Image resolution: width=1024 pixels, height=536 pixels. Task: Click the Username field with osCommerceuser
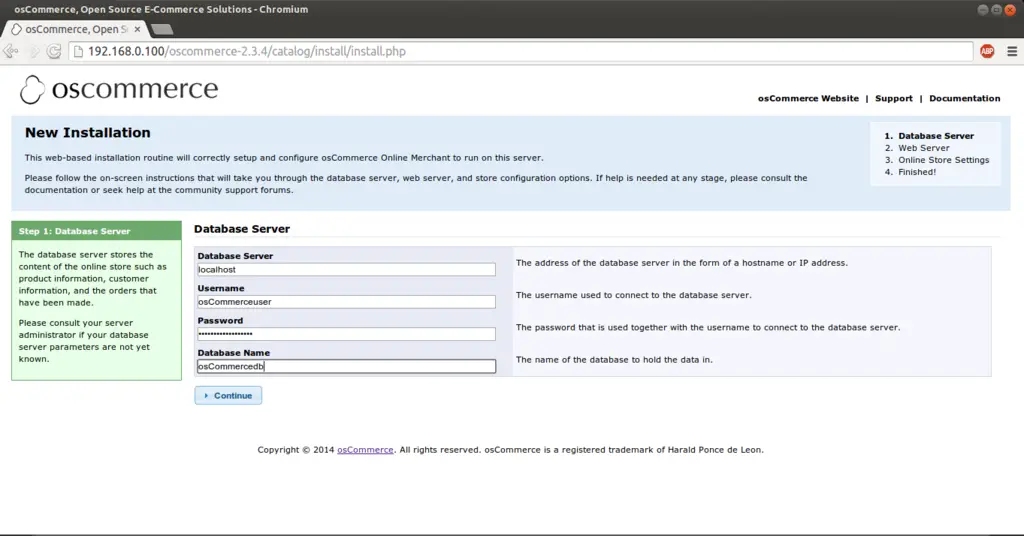(346, 302)
